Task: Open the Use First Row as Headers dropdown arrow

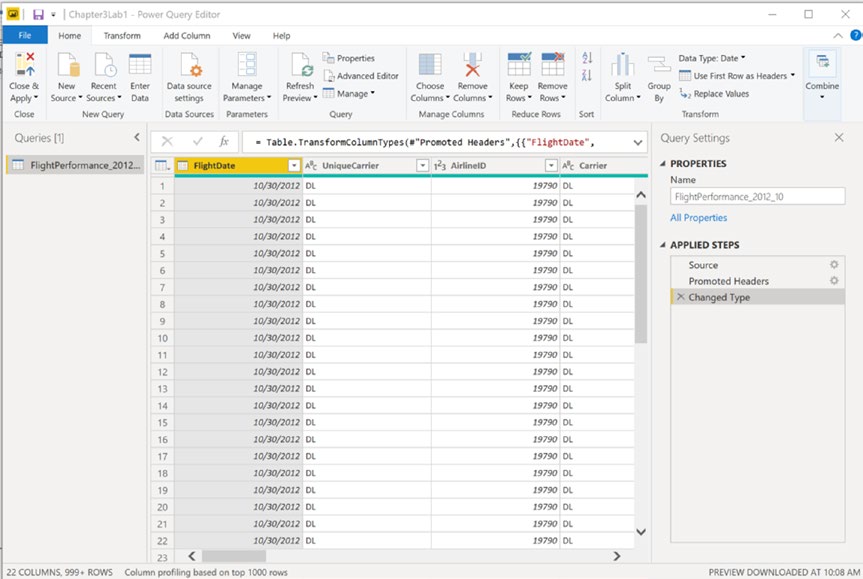Action: [x=793, y=75]
